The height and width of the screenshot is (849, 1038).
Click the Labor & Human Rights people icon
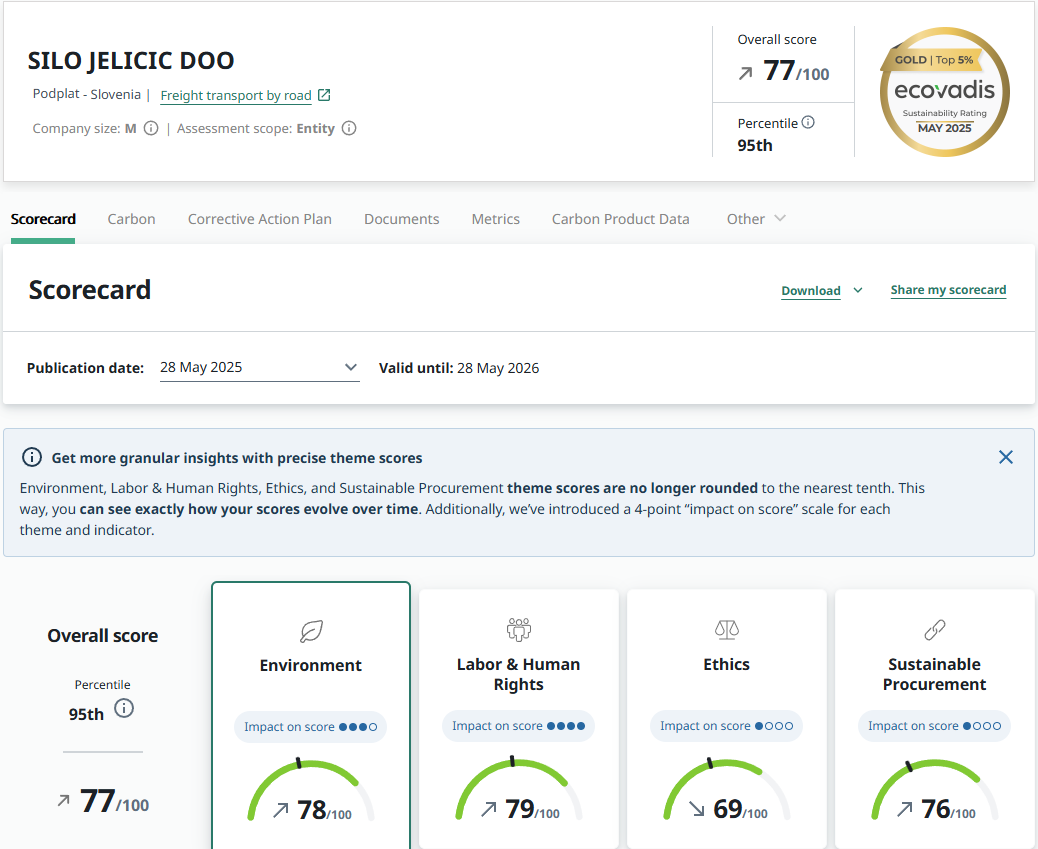[519, 629]
